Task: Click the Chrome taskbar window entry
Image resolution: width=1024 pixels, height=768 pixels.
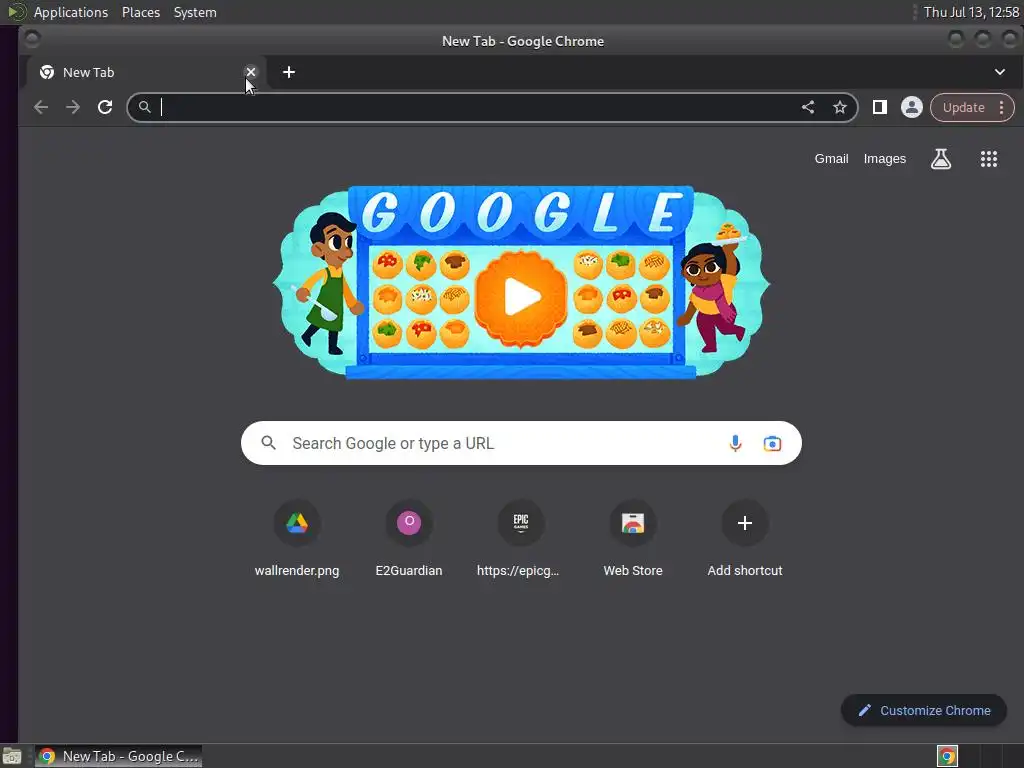Action: click(118, 756)
